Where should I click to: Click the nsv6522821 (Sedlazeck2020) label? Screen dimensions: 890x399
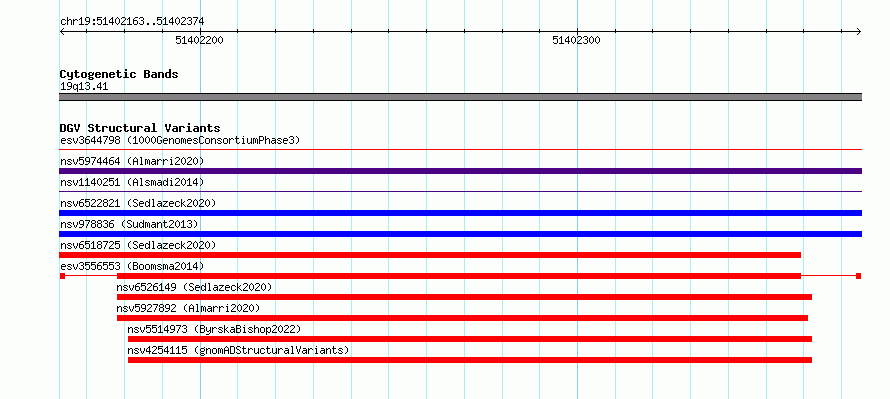tap(138, 203)
